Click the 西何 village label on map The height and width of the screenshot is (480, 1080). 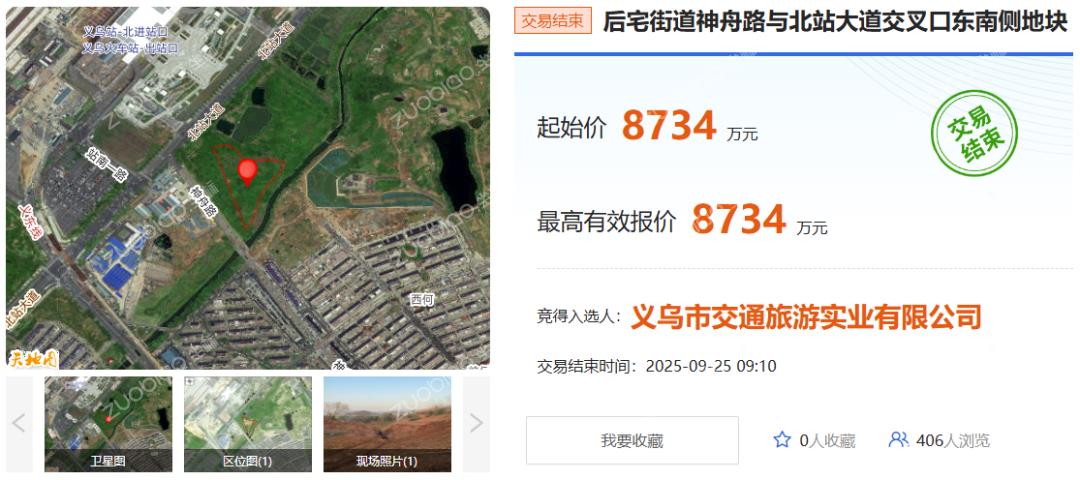pyautogui.click(x=422, y=300)
